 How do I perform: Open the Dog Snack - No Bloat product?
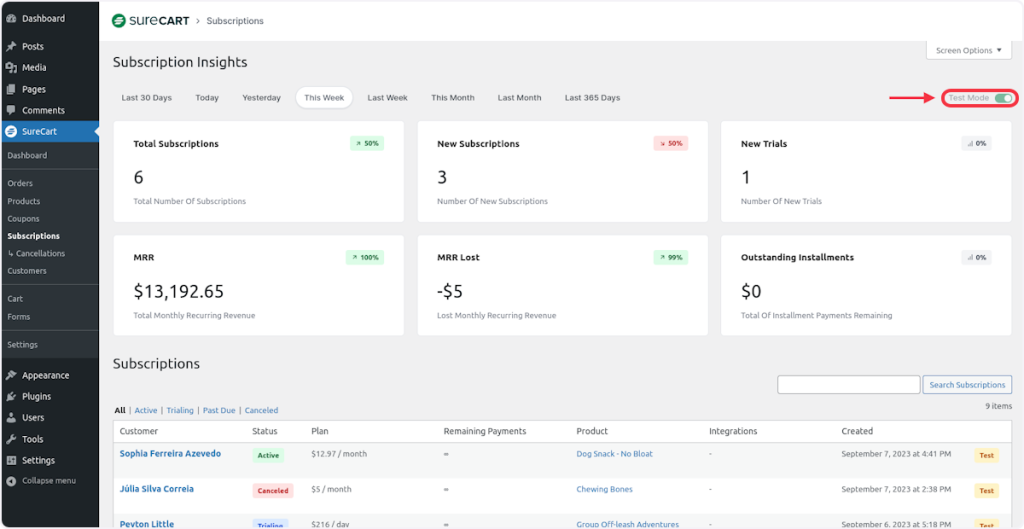pos(614,454)
